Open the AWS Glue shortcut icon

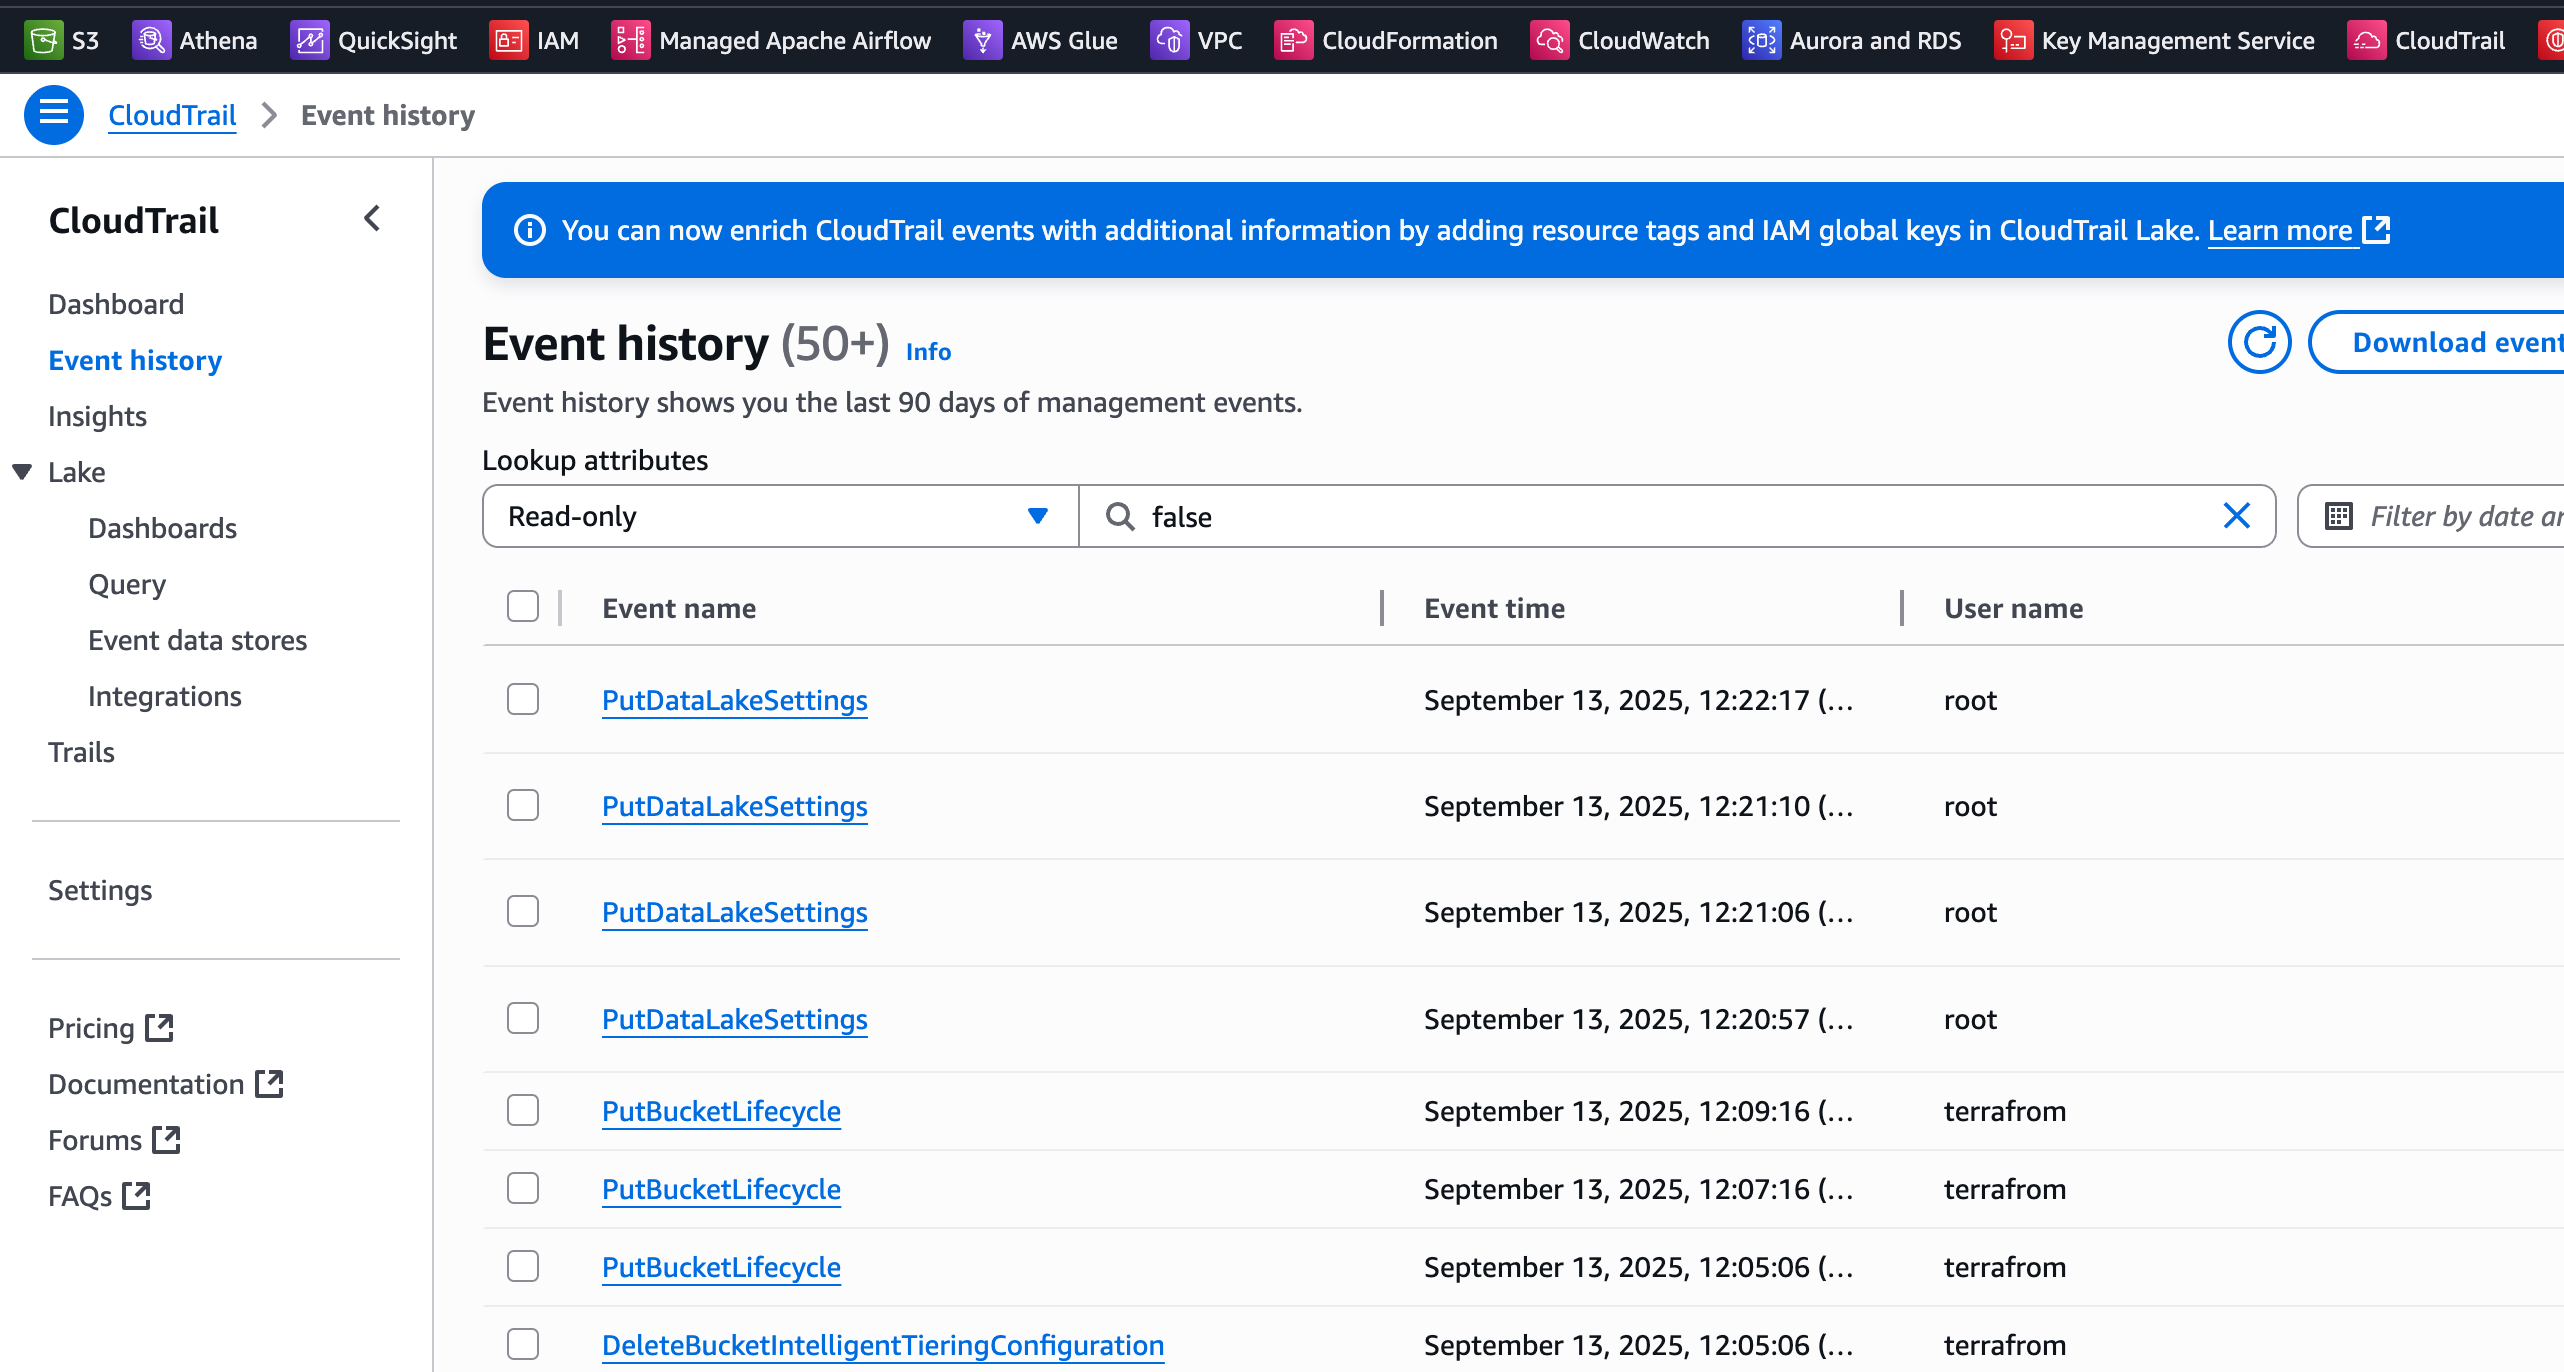(x=982, y=40)
